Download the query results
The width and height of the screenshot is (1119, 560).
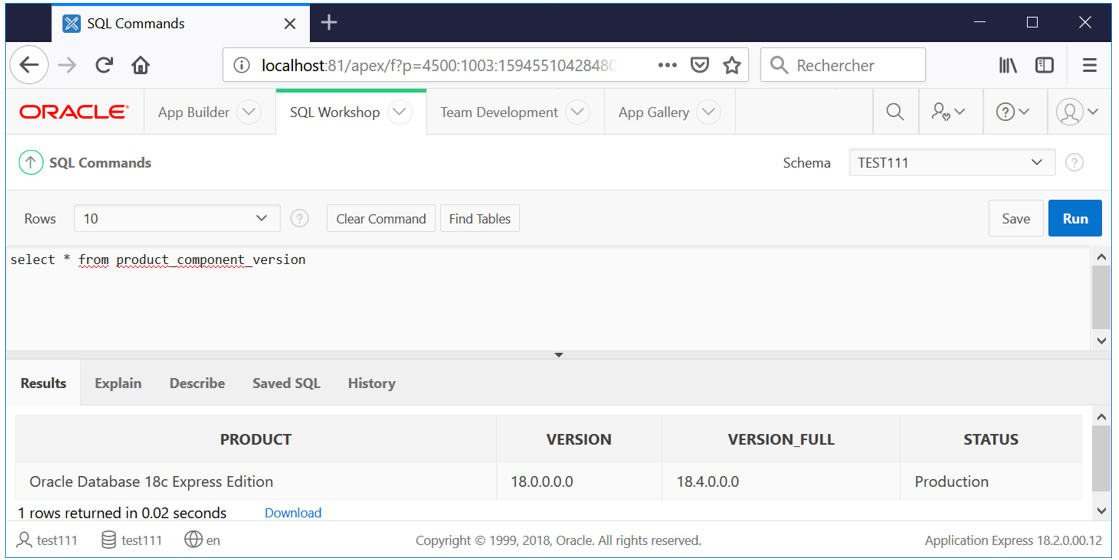293,513
